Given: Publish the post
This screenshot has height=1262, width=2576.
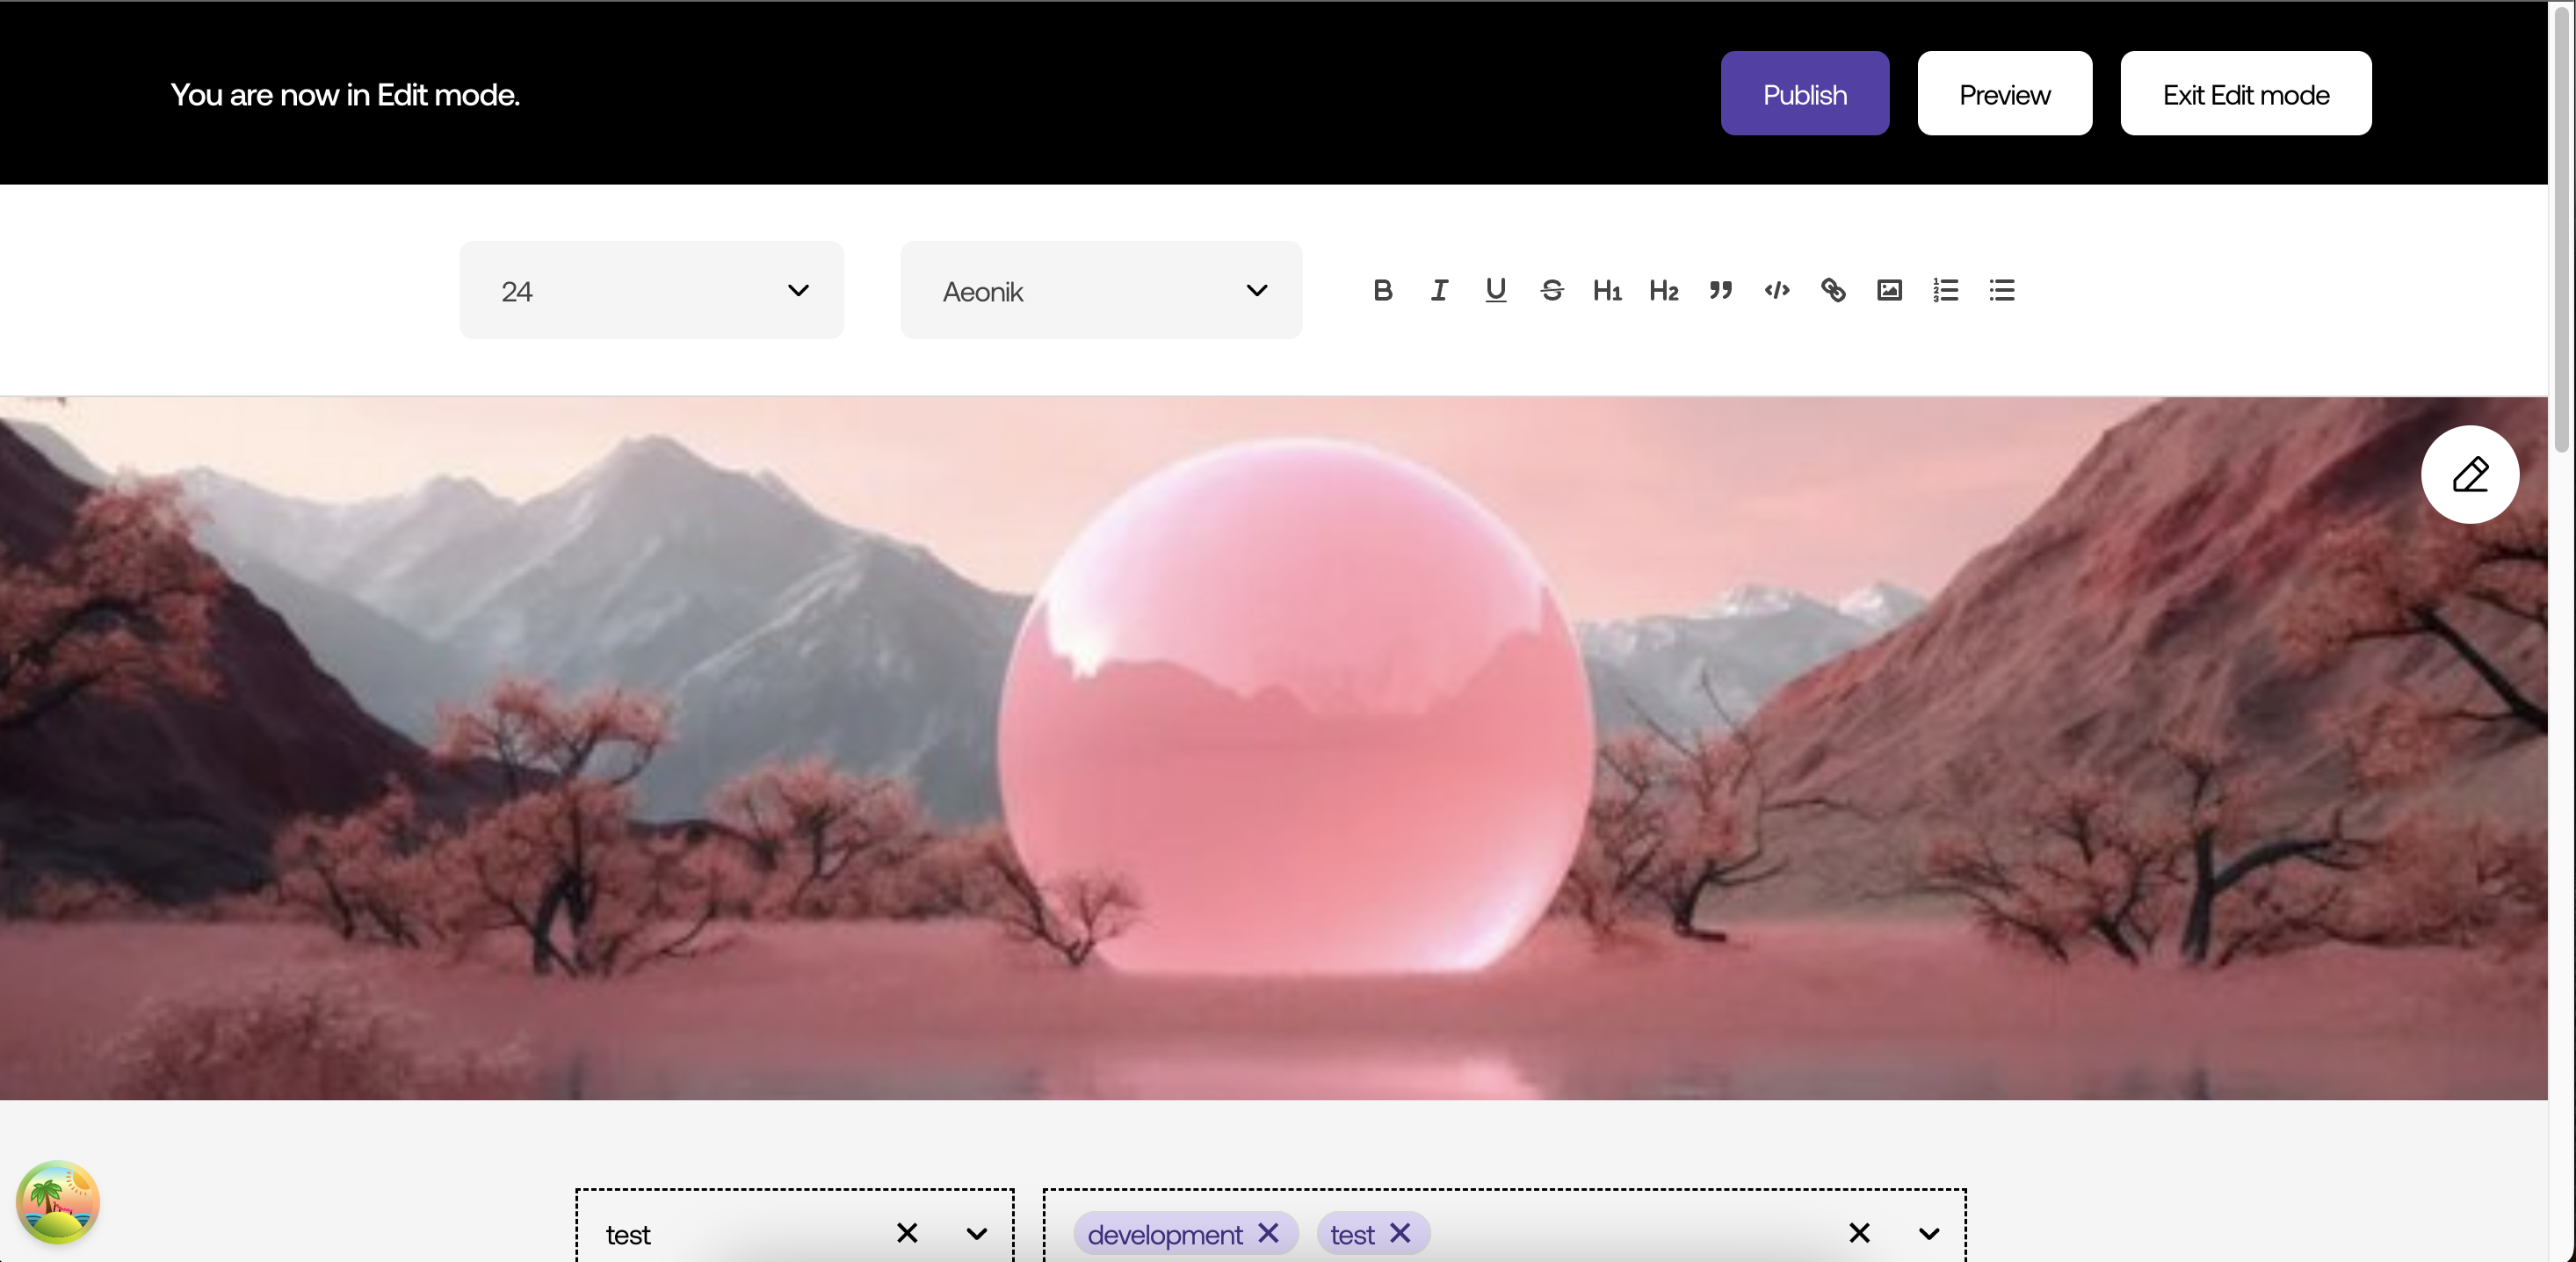Looking at the screenshot, I should (1805, 93).
